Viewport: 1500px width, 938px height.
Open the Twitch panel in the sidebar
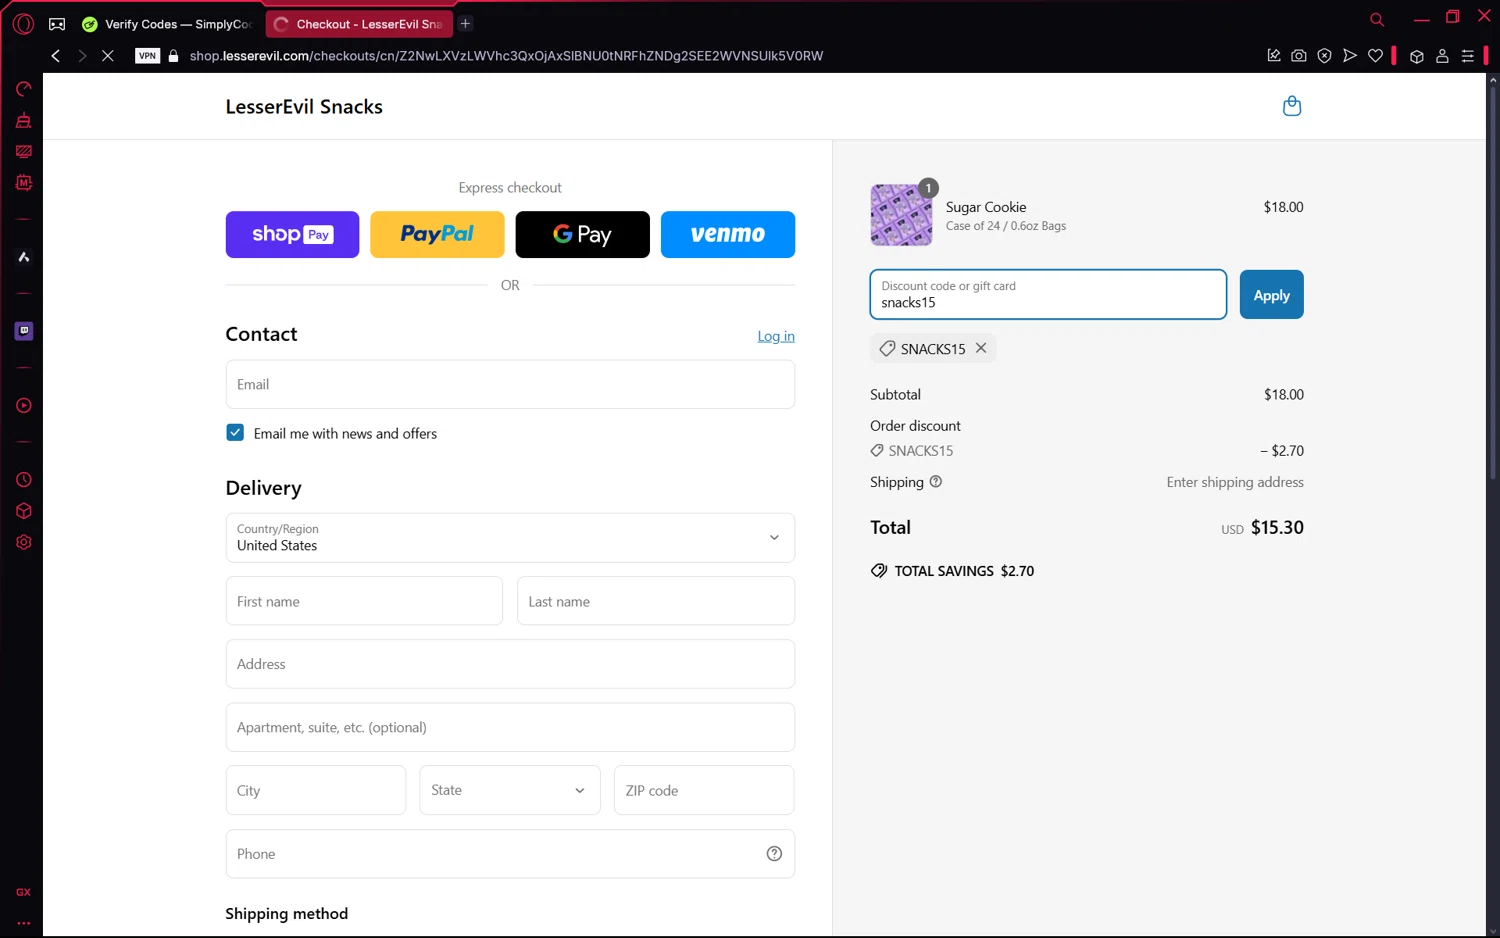tap(24, 331)
